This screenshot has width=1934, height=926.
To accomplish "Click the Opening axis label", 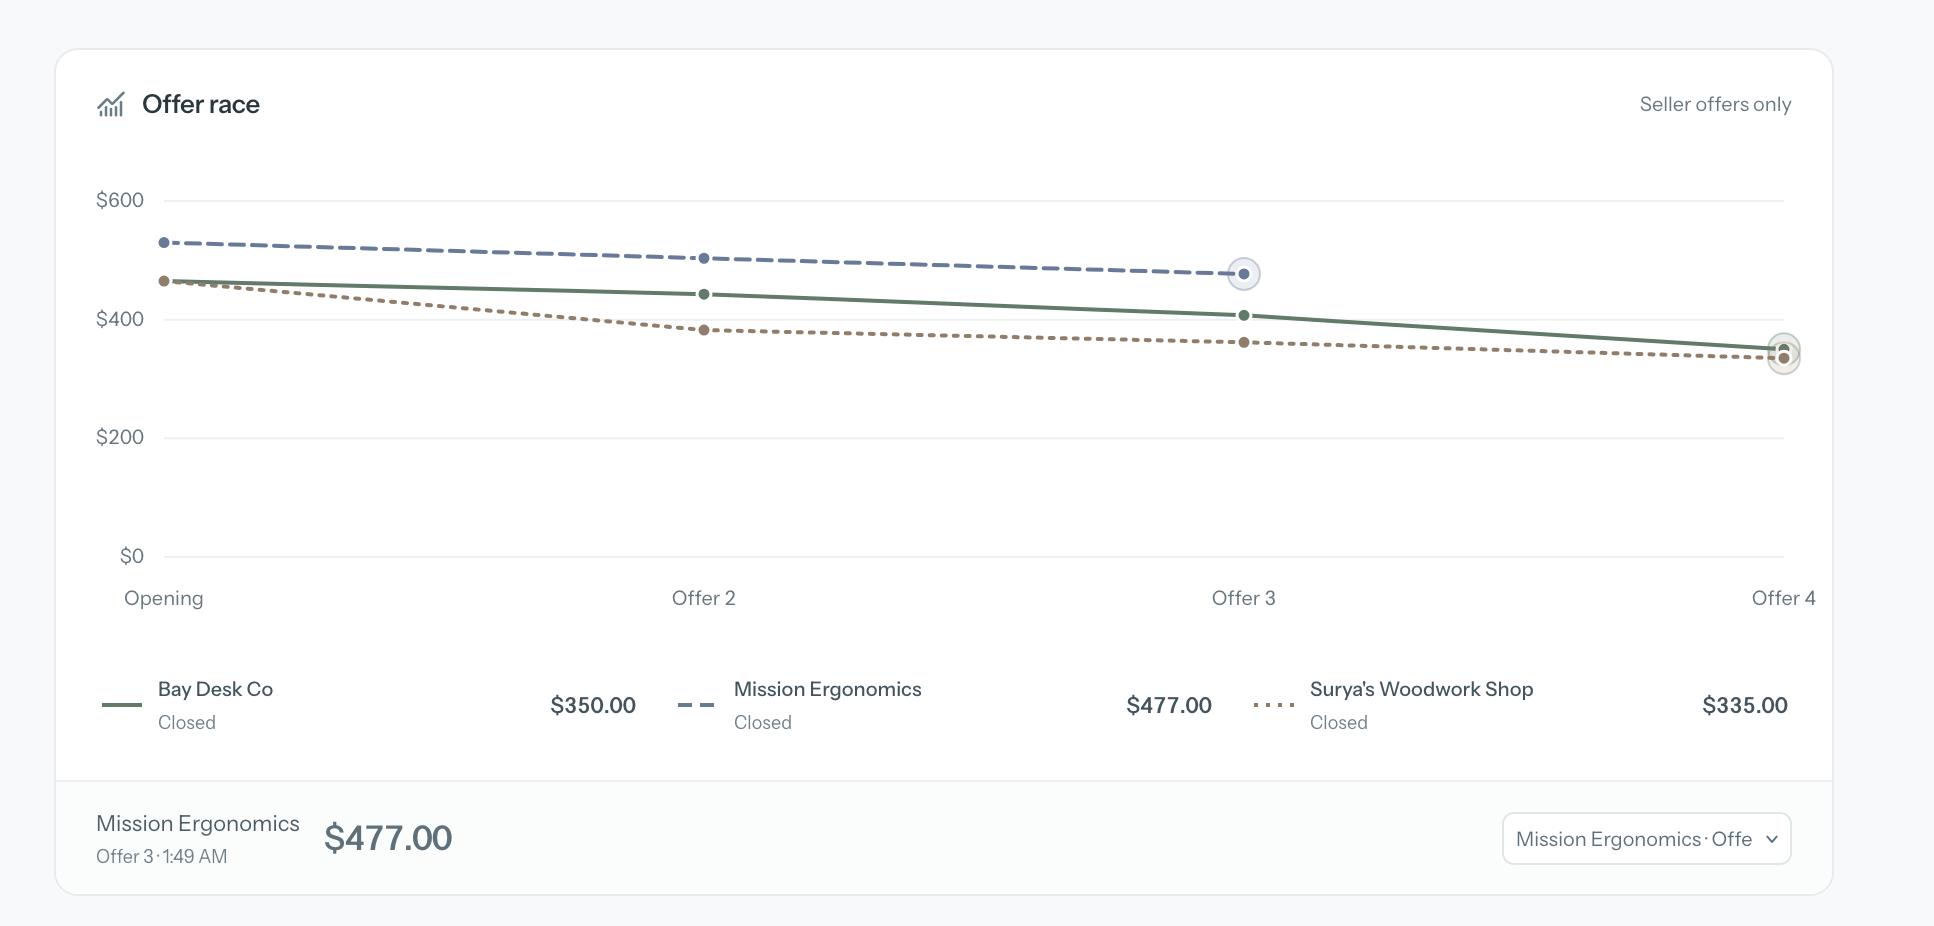I will click(x=164, y=598).
